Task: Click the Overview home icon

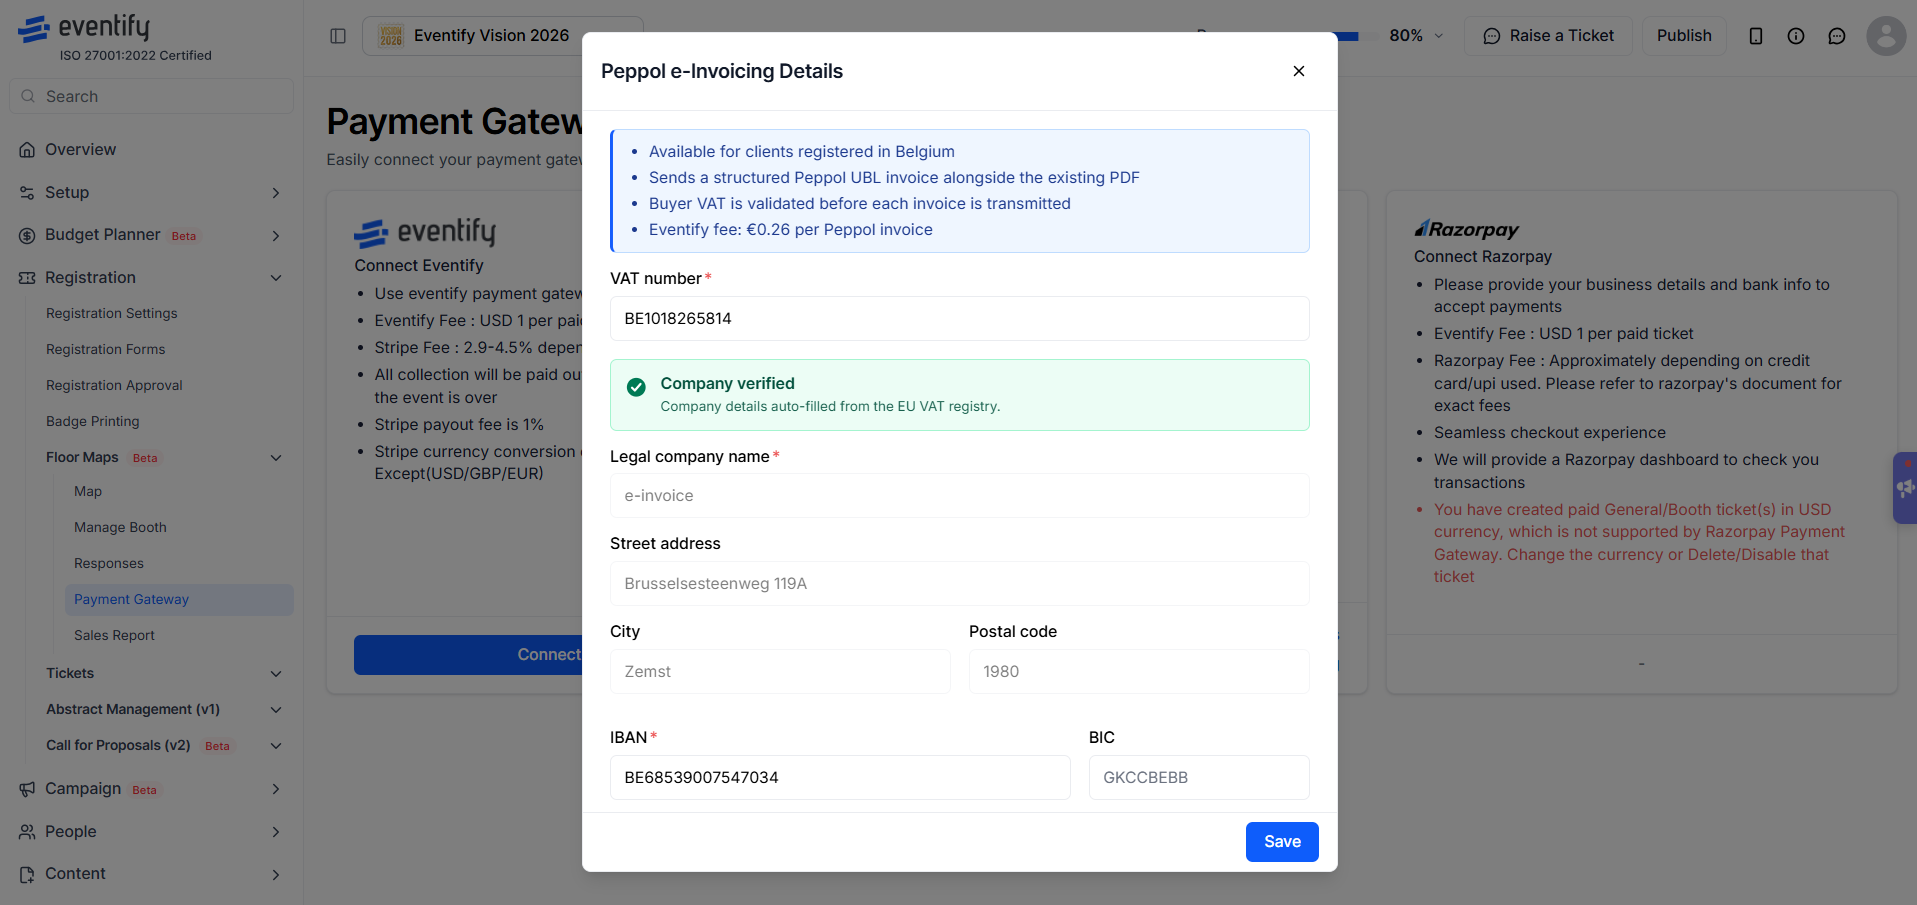Action: [x=27, y=150]
